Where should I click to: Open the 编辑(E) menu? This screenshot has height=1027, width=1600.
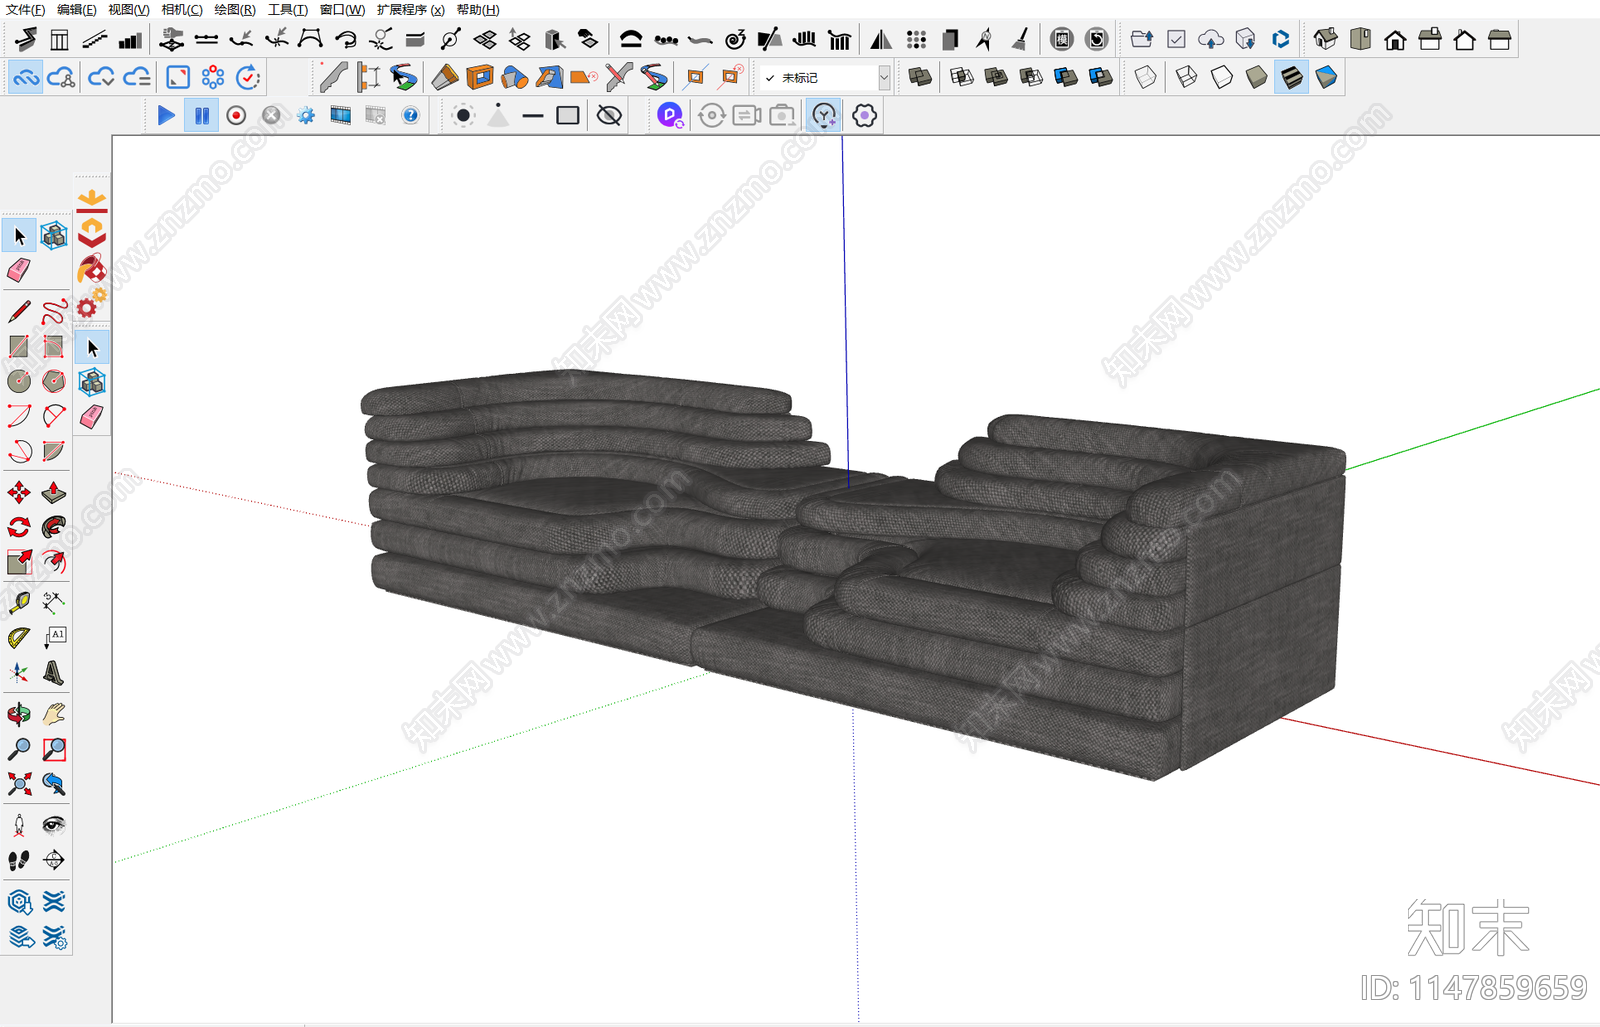pyautogui.click(x=77, y=10)
